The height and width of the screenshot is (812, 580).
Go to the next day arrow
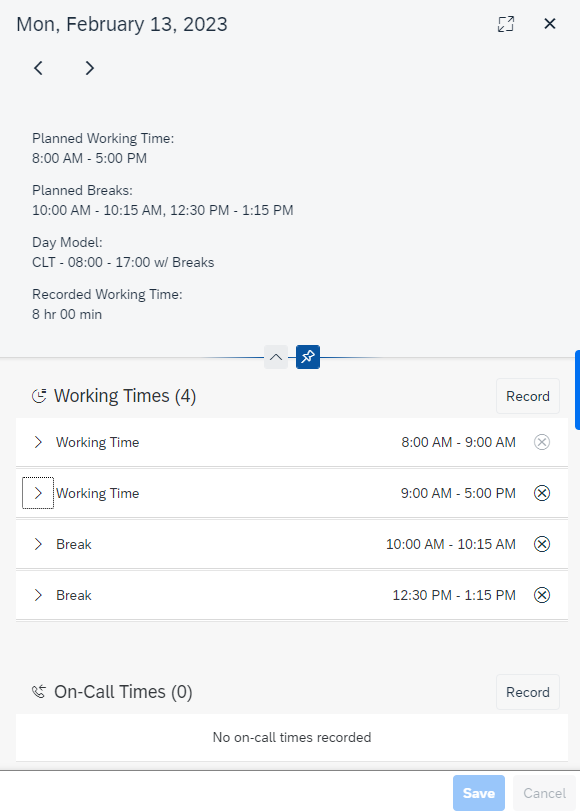point(90,68)
